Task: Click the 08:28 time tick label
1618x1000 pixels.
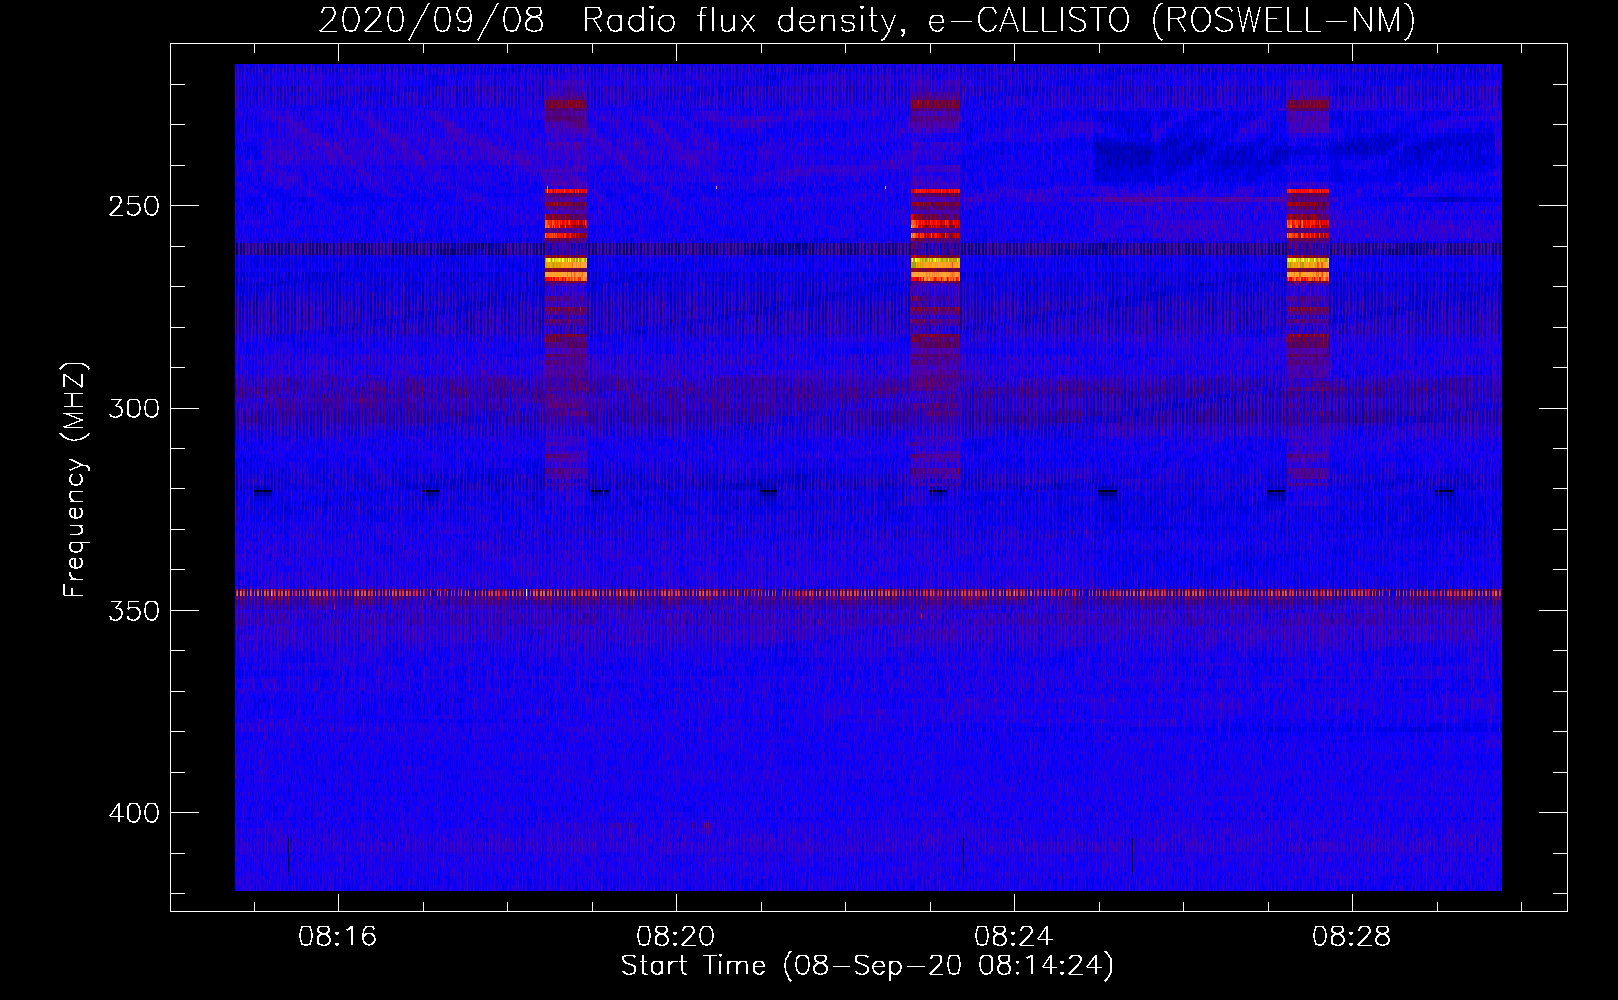Action: click(x=1352, y=937)
